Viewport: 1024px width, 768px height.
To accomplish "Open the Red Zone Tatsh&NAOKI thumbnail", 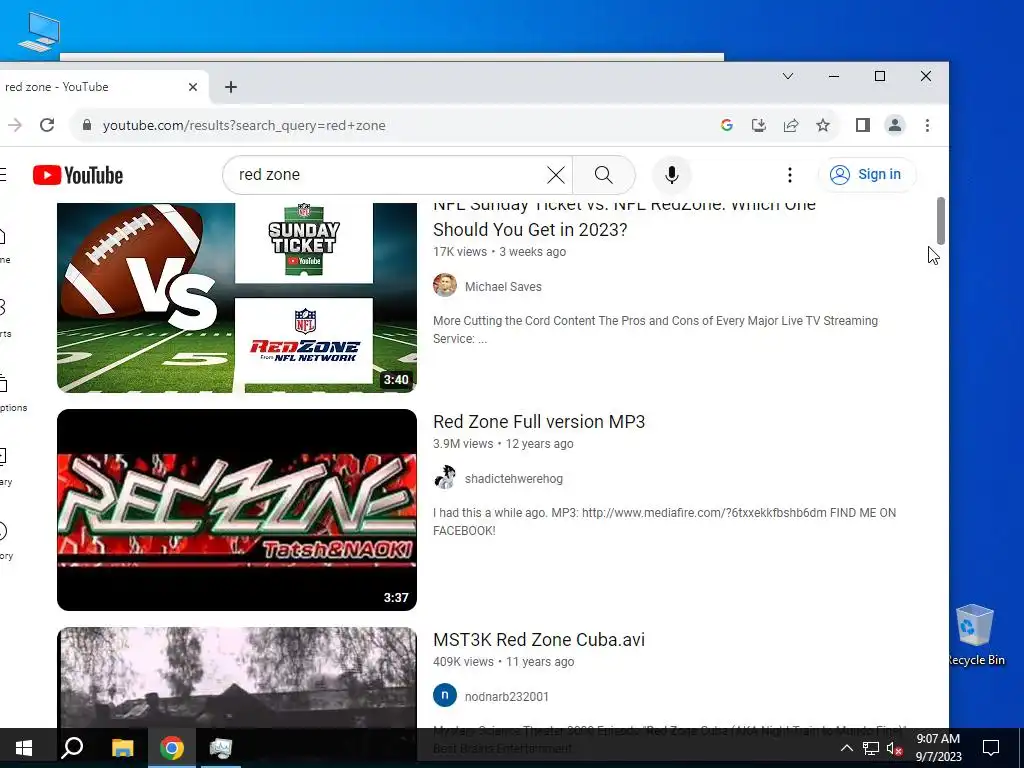I will tap(236, 510).
